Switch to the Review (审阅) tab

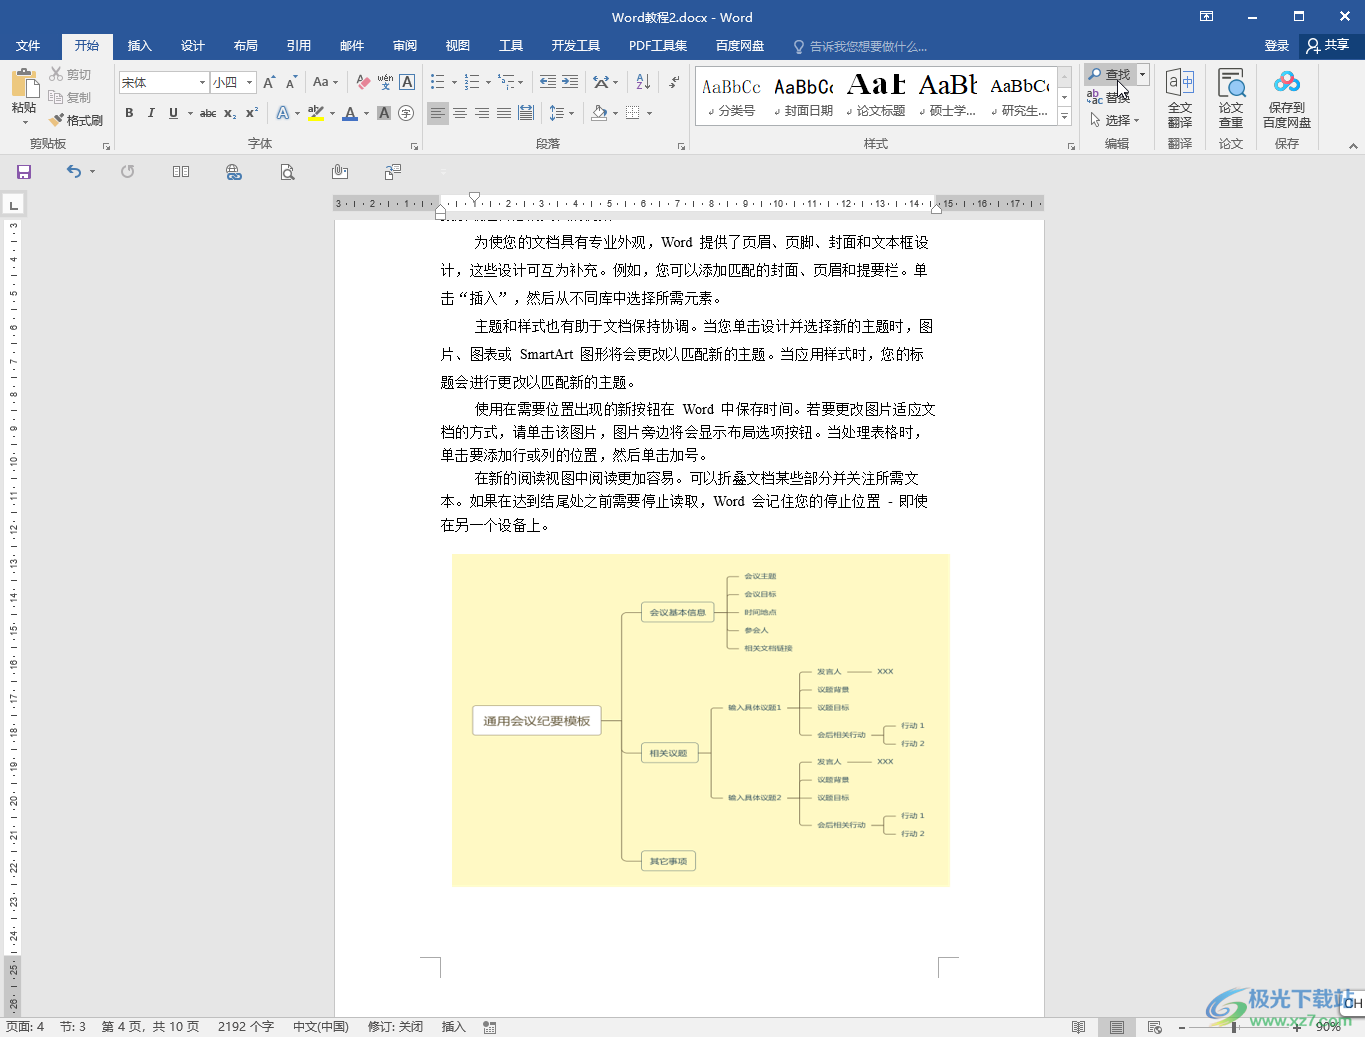click(405, 46)
